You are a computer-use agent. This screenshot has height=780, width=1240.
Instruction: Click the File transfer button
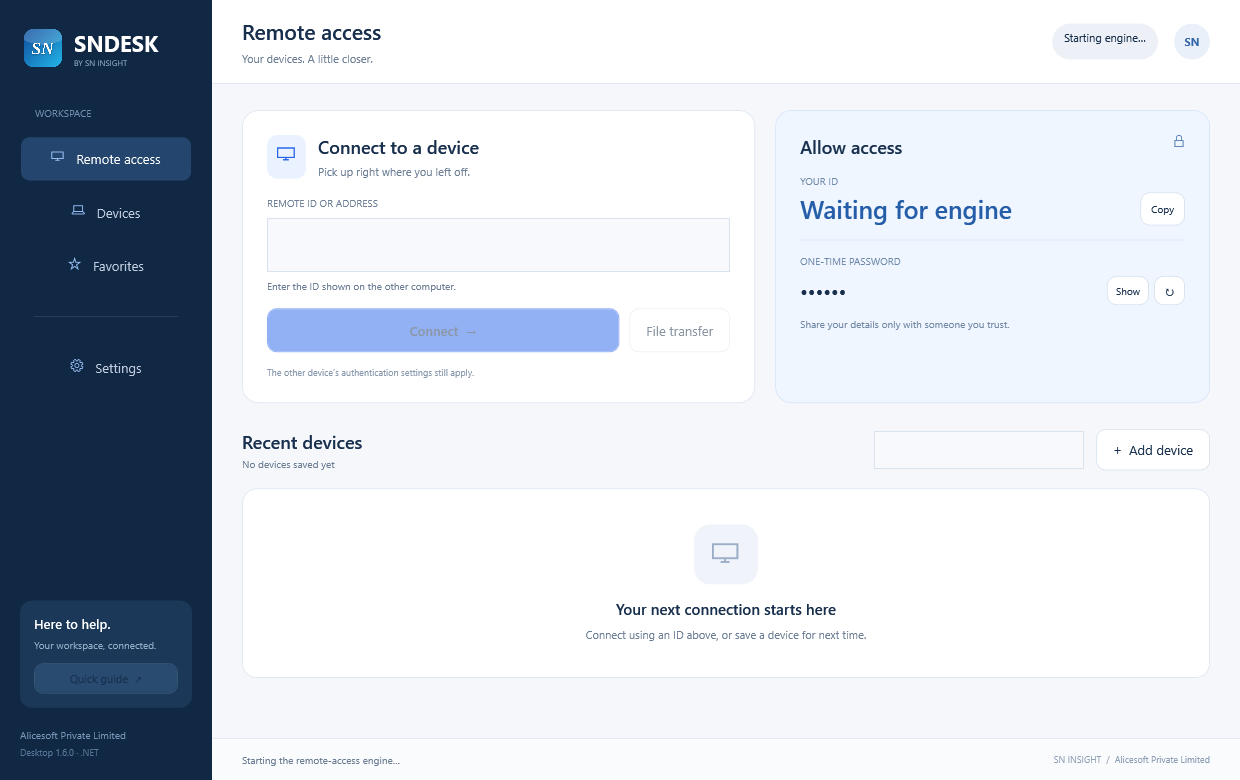click(680, 330)
